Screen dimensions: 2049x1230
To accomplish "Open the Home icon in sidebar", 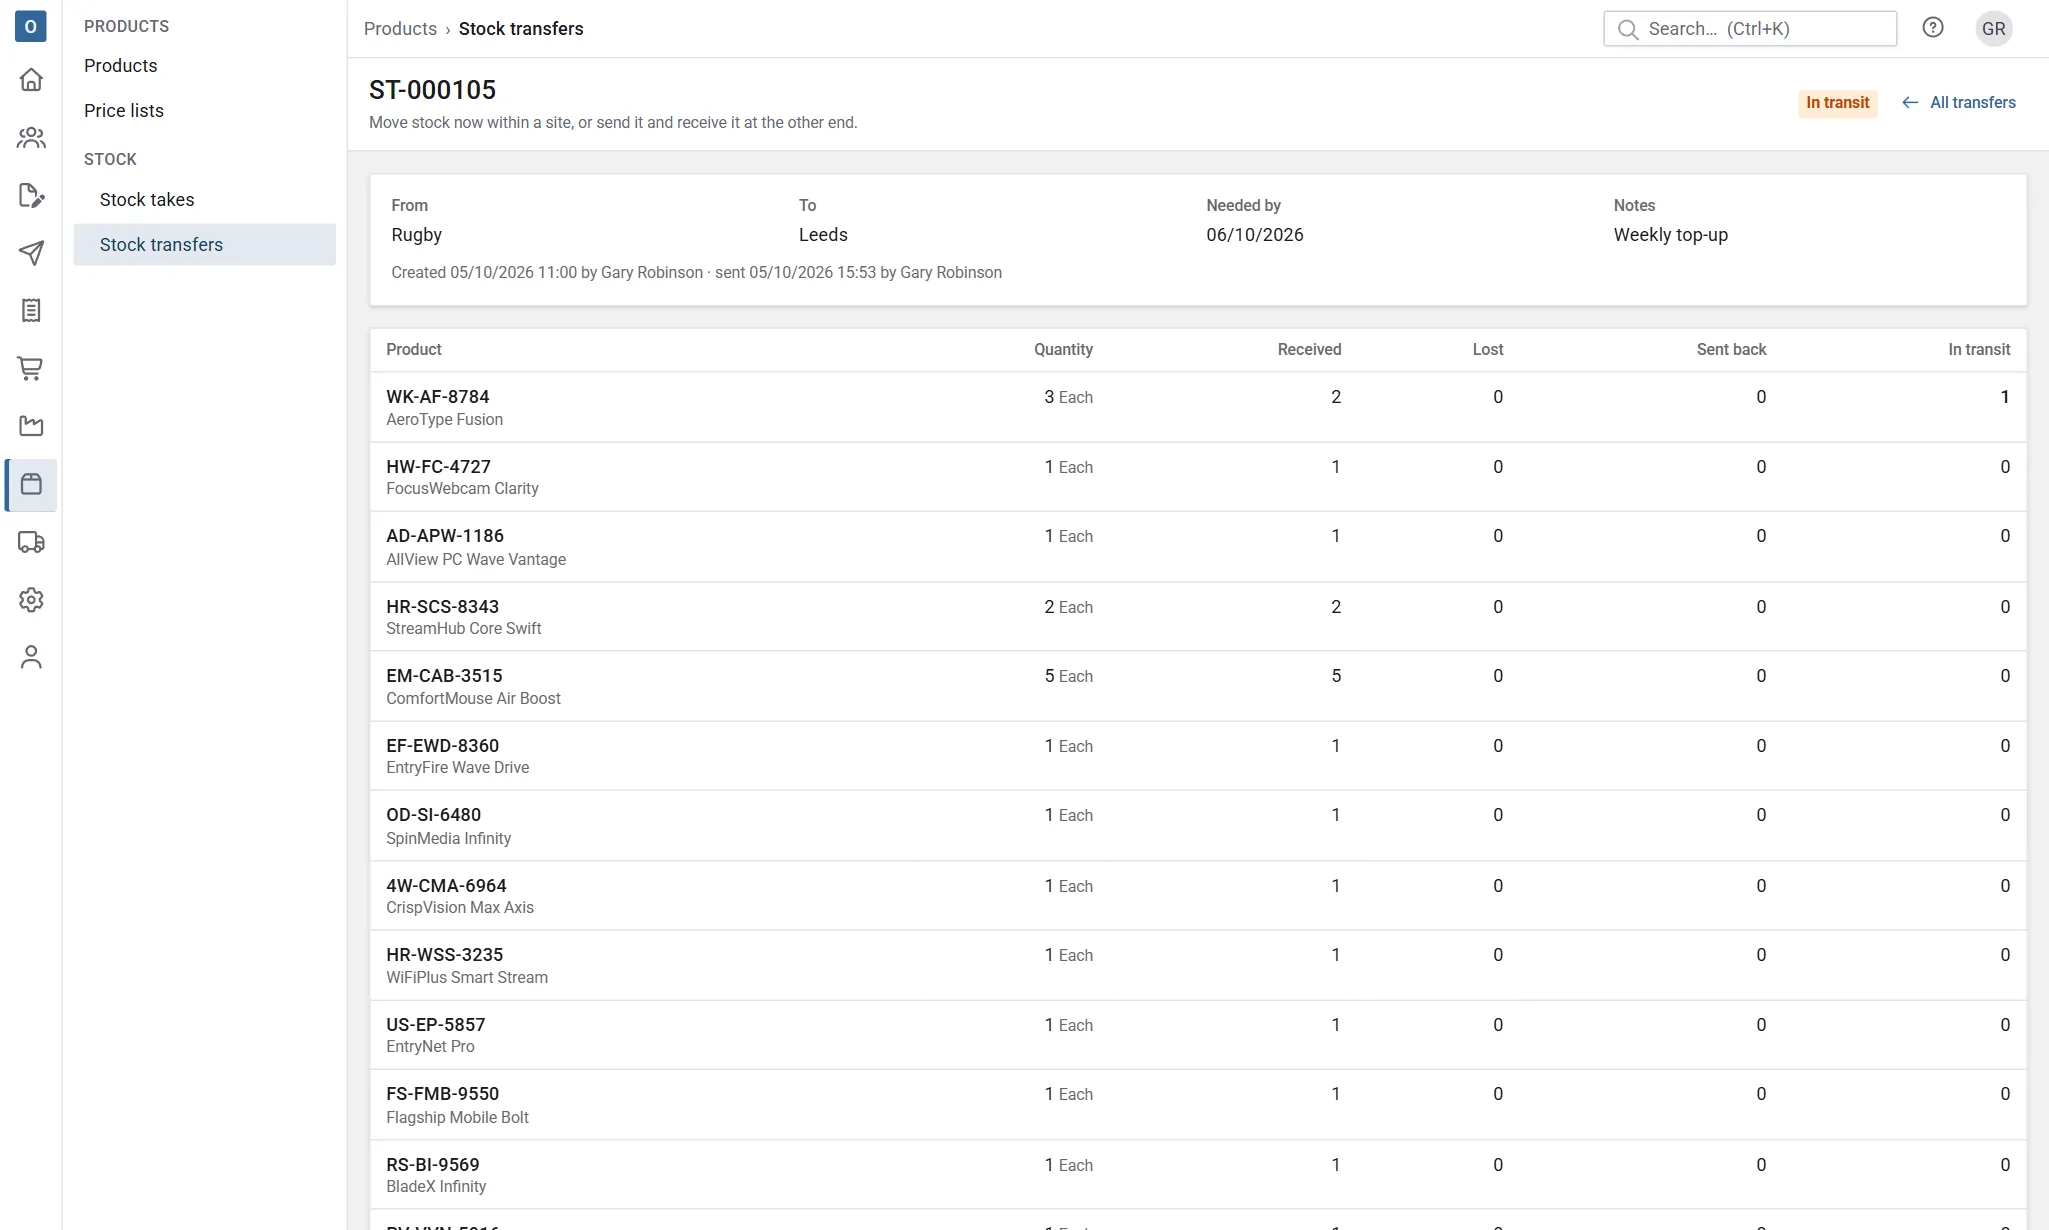I will (31, 80).
